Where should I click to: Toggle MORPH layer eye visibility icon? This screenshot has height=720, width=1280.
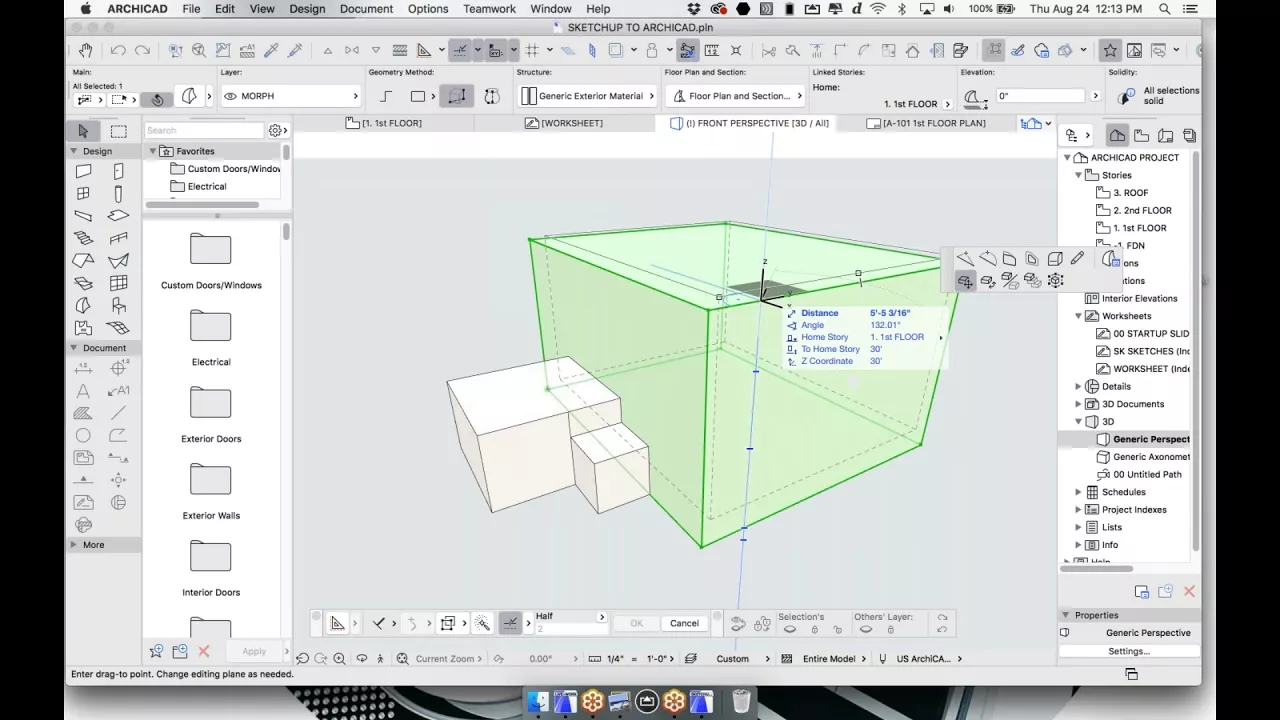pos(231,96)
